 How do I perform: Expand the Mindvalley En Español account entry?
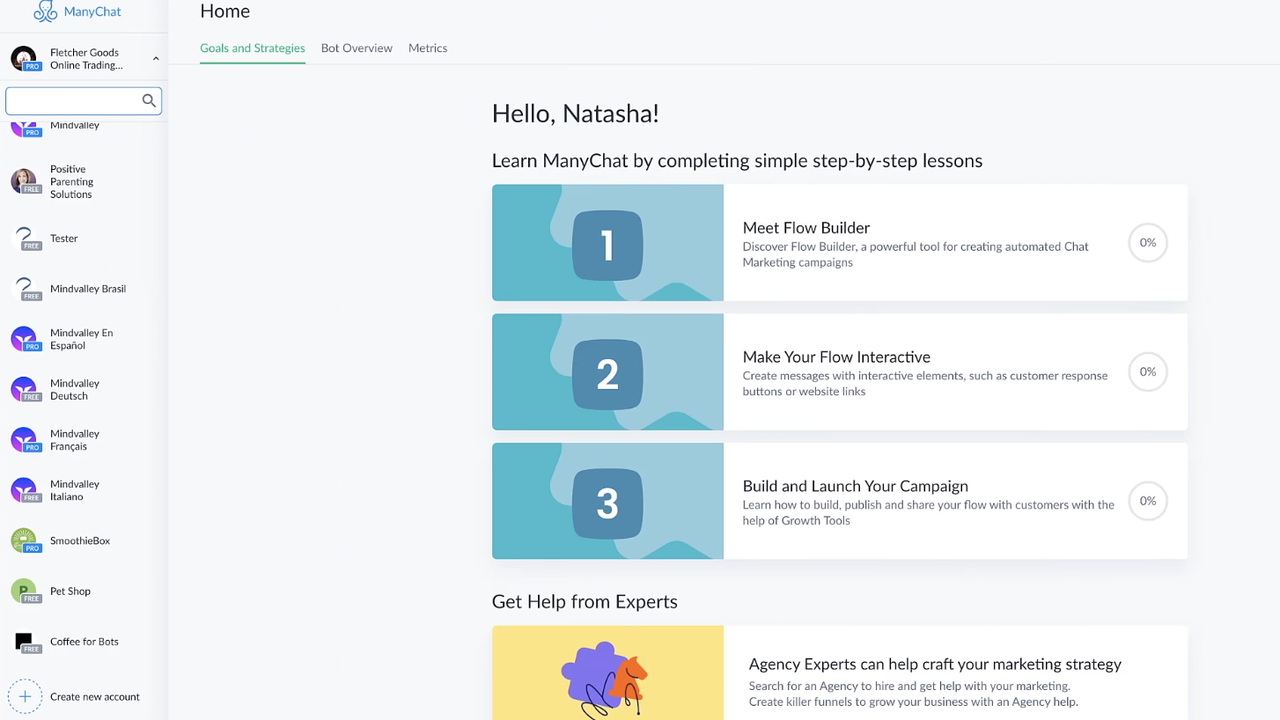tap(25, 339)
